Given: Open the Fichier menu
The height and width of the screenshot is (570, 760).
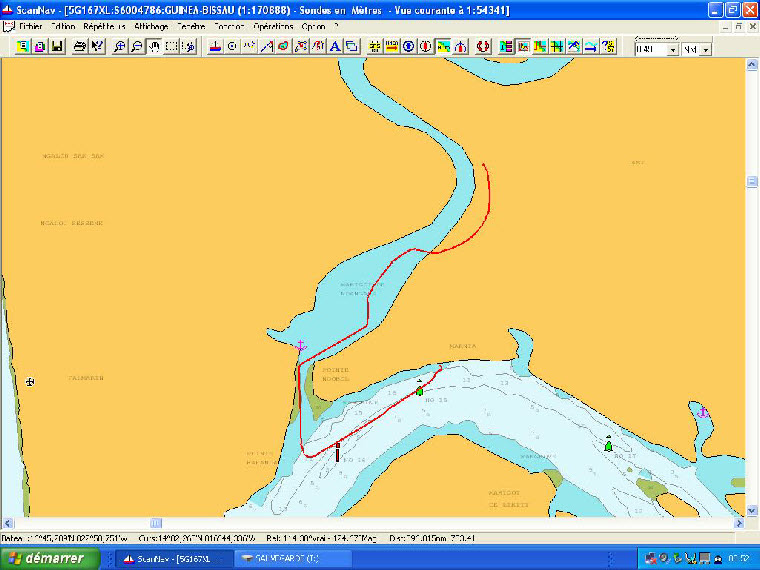Looking at the screenshot, I should 32,25.
